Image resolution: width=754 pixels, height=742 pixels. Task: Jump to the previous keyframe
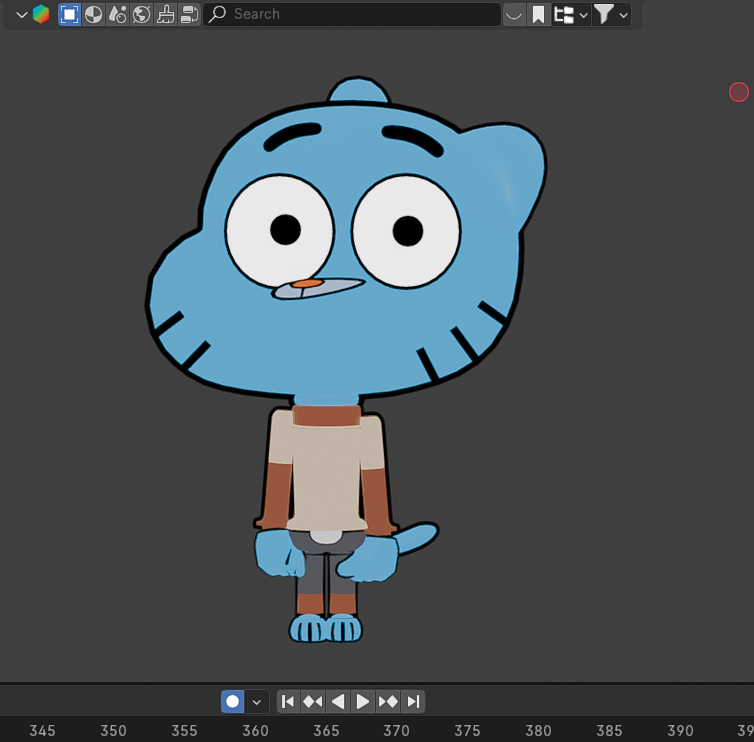(313, 702)
